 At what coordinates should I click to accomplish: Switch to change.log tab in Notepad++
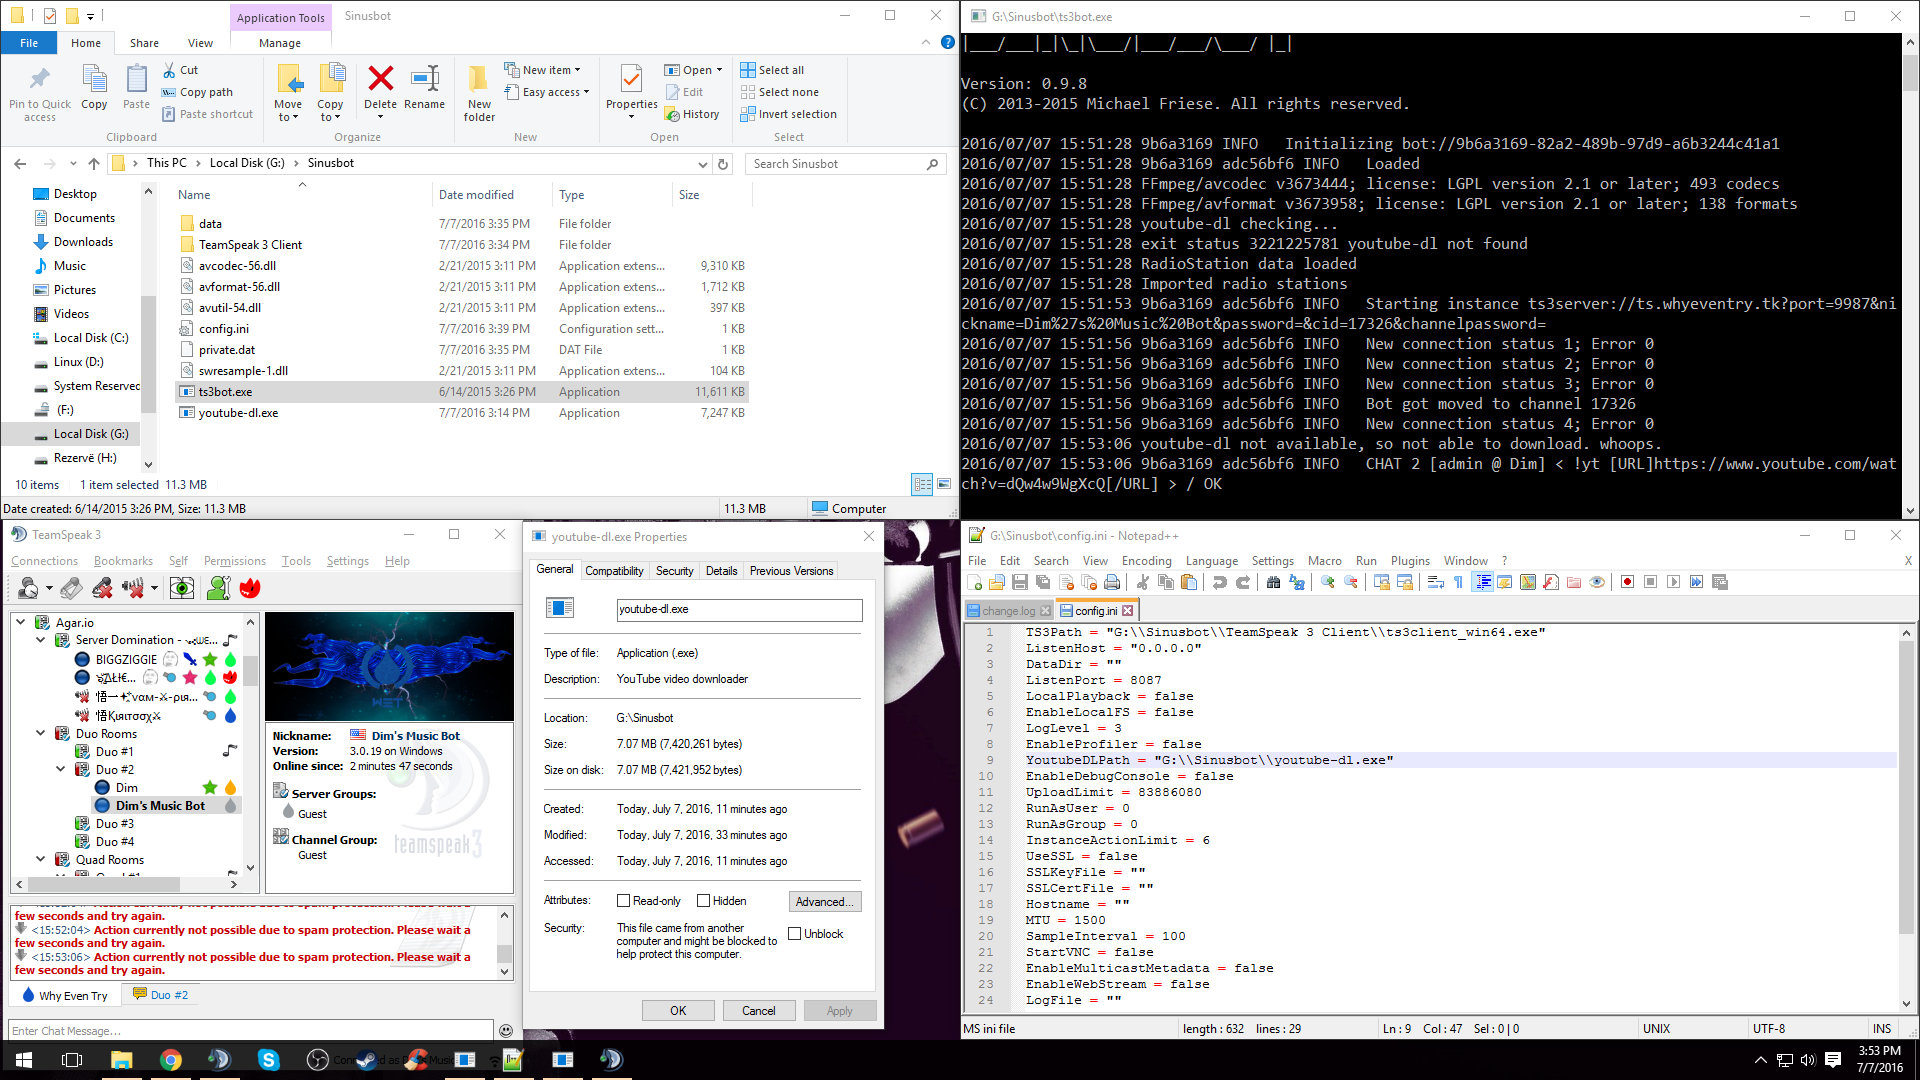point(1008,610)
